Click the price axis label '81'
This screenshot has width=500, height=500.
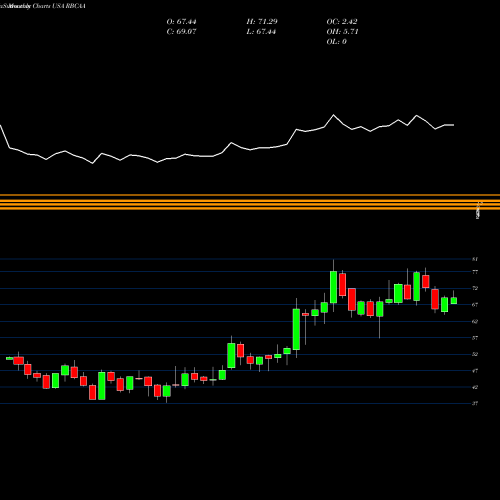tap(475, 259)
